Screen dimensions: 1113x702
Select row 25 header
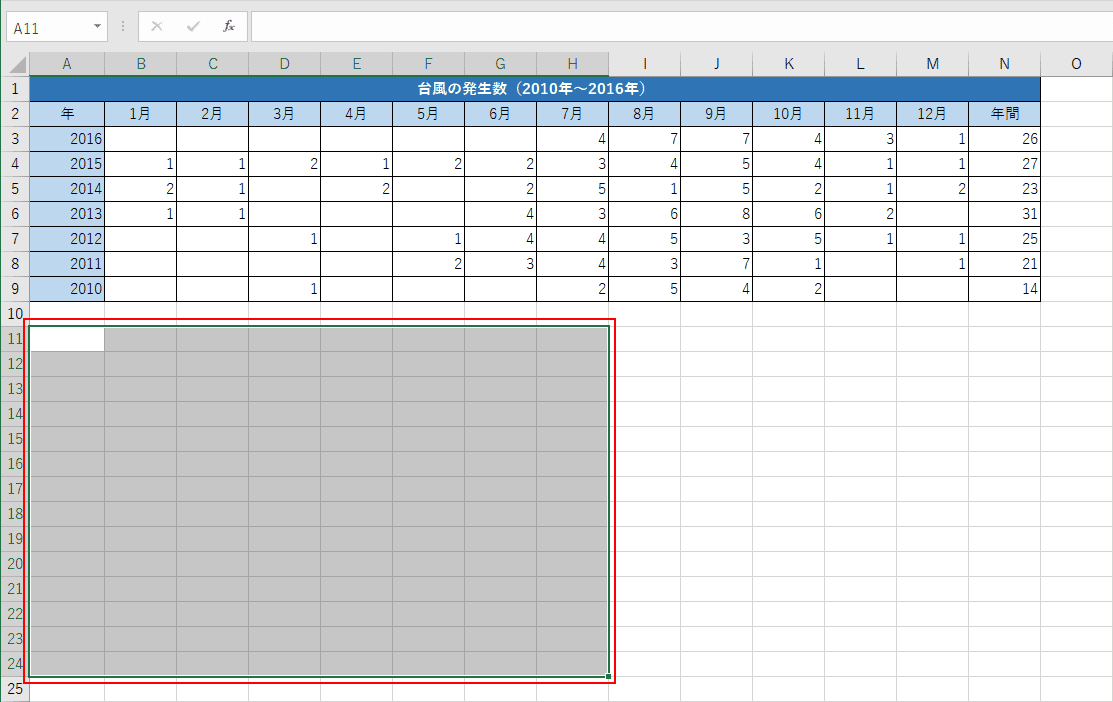[15, 689]
